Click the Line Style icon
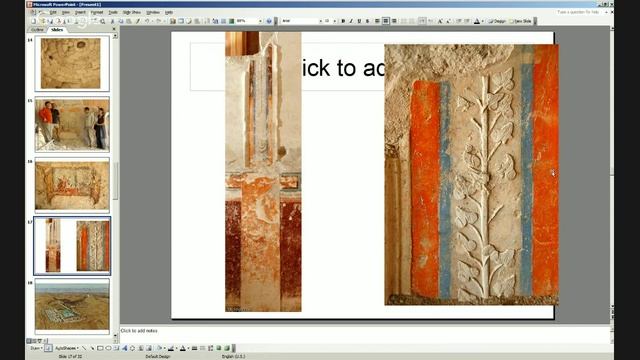 [195, 348]
